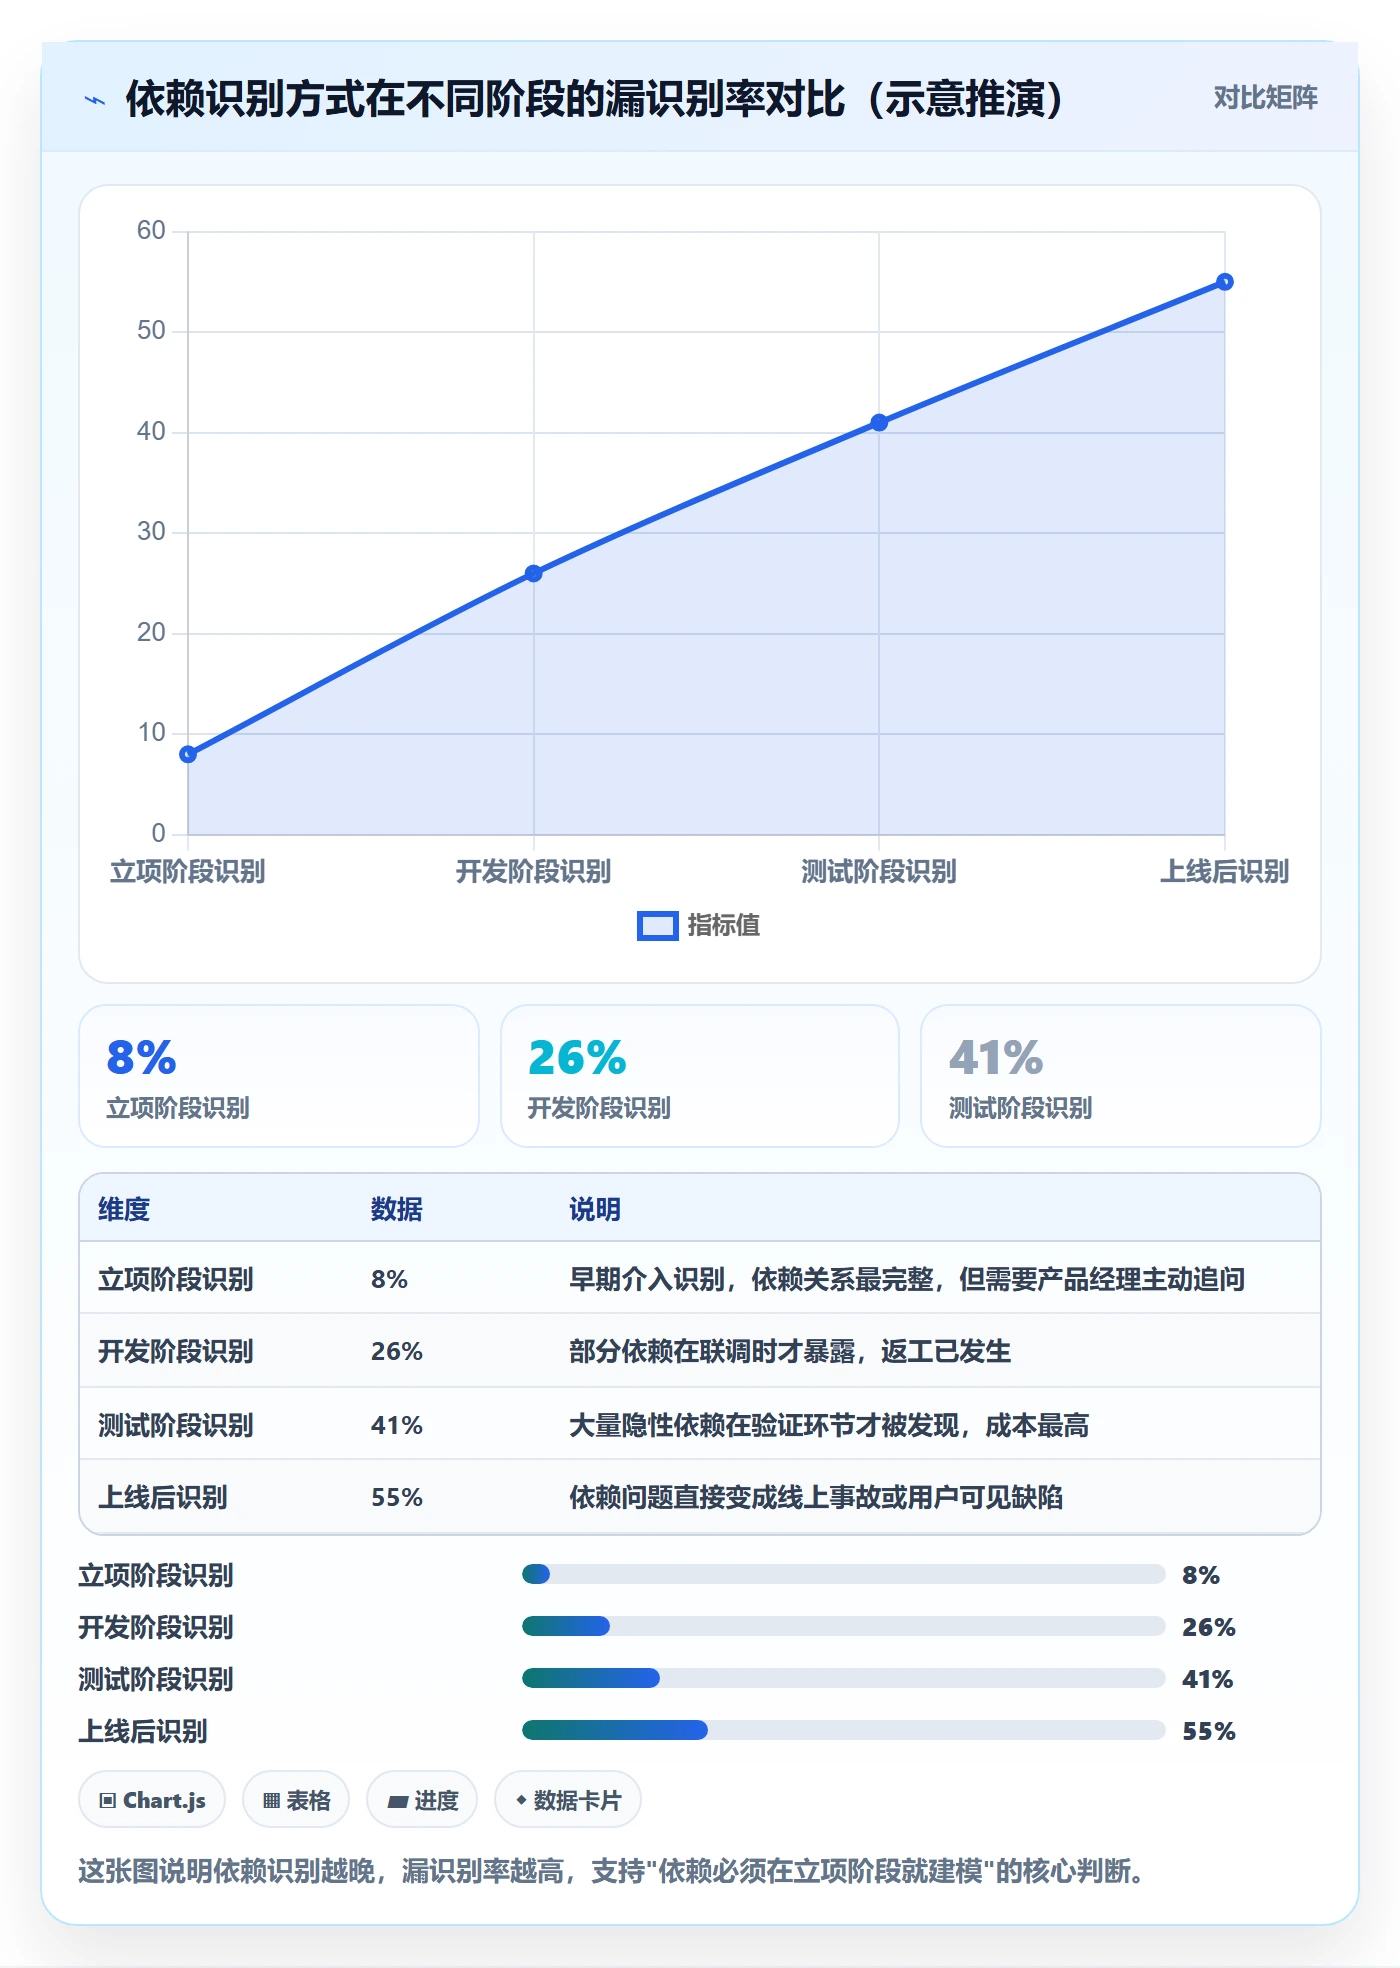Click description 依赖问题直接变成线上事故或用户可见缺陷
Image resolution: width=1400 pixels, height=1968 pixels.
816,1497
